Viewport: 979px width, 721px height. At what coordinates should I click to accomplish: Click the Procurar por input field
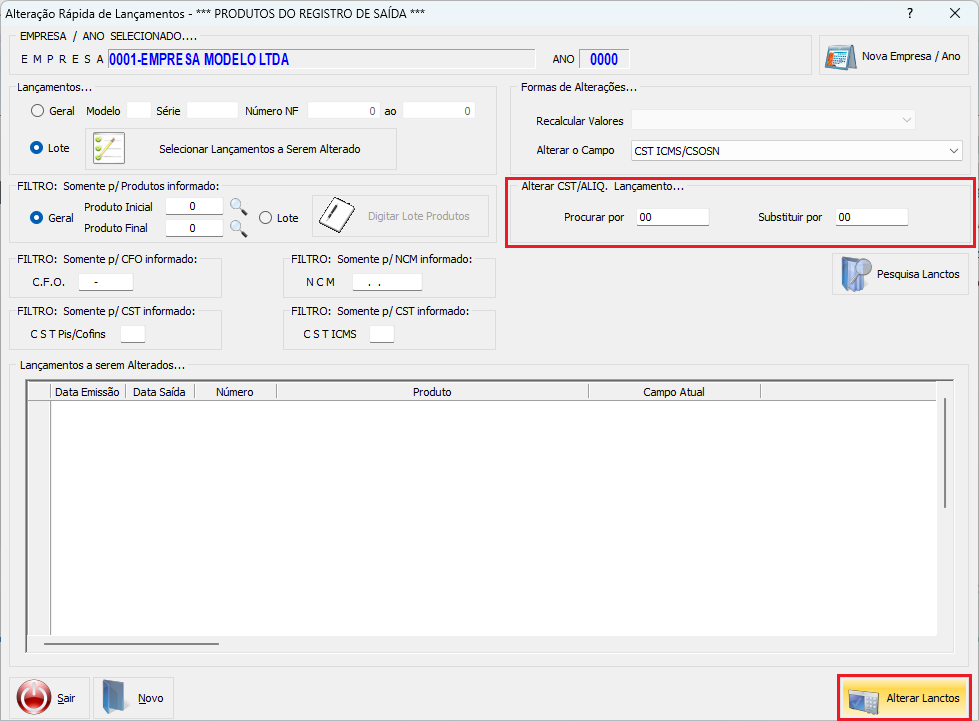coord(672,217)
